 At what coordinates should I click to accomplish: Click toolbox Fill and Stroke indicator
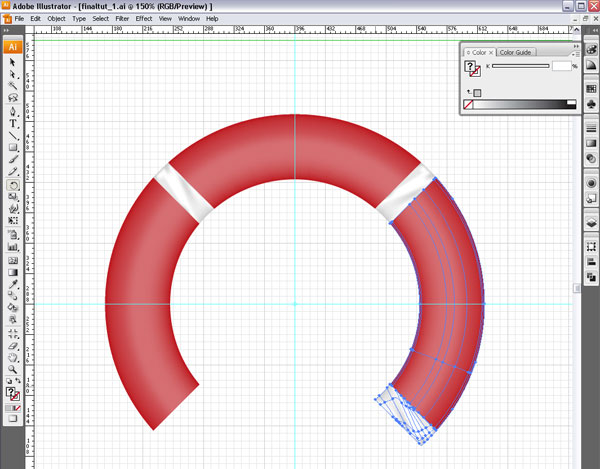tap(13, 394)
